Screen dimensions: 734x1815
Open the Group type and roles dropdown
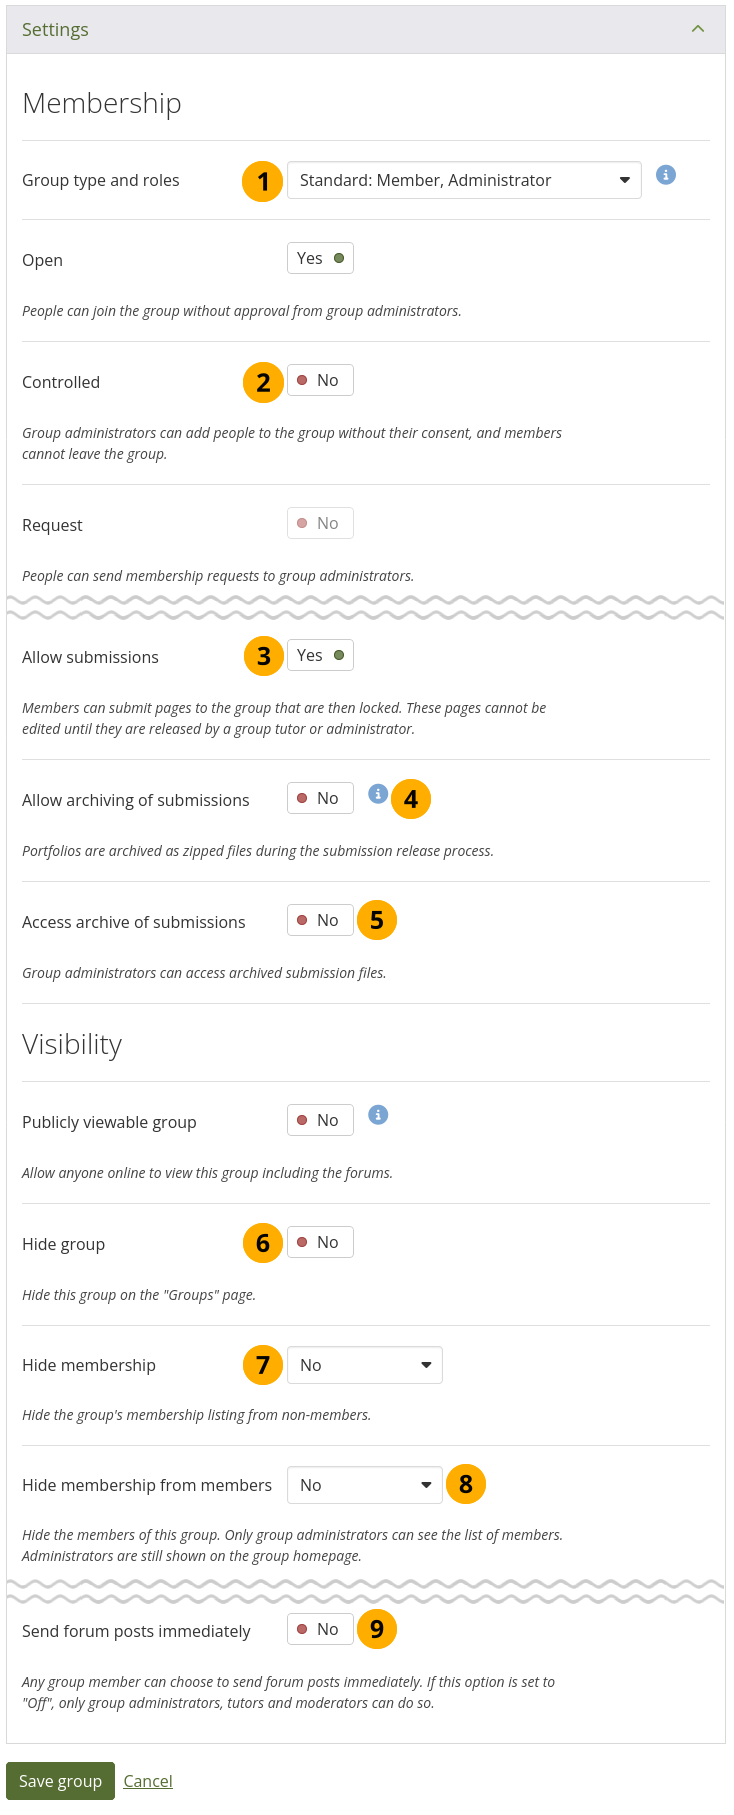pyautogui.click(x=464, y=181)
